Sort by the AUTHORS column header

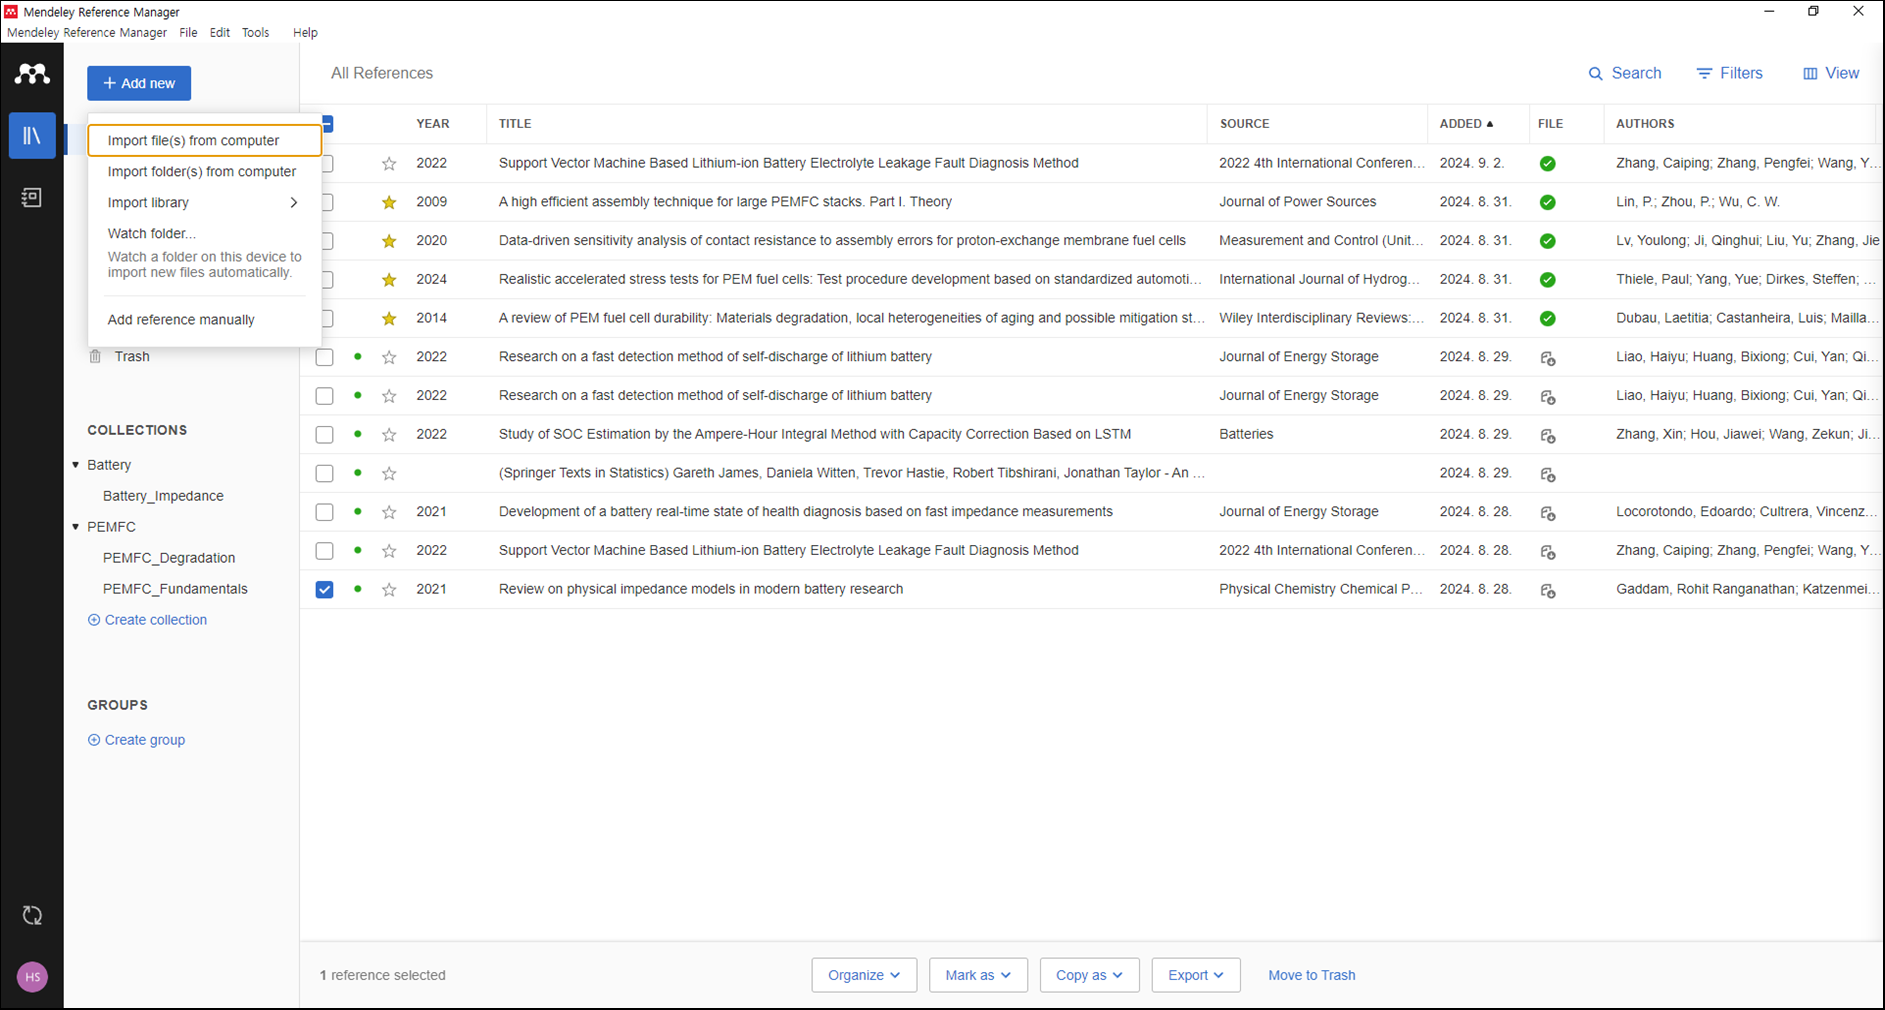(x=1645, y=124)
